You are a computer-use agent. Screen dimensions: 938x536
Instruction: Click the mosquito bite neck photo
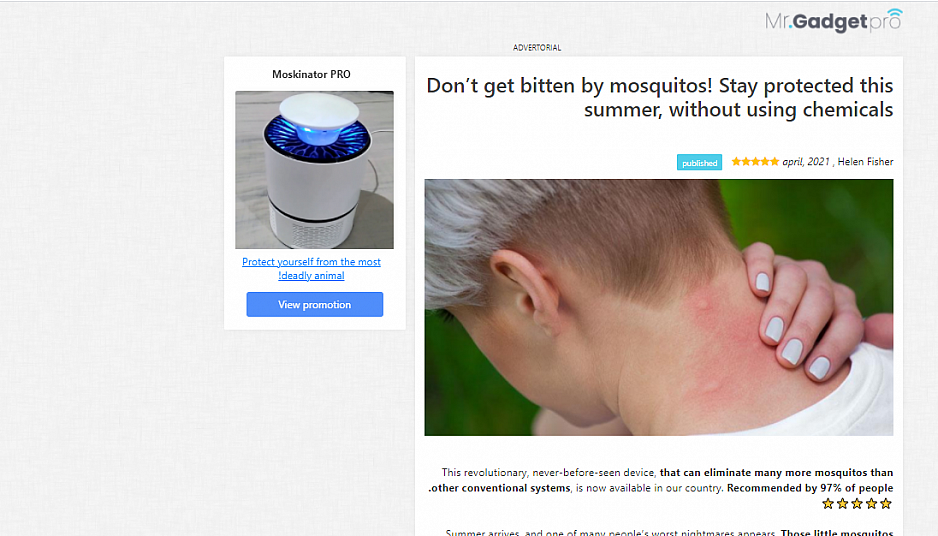click(659, 307)
